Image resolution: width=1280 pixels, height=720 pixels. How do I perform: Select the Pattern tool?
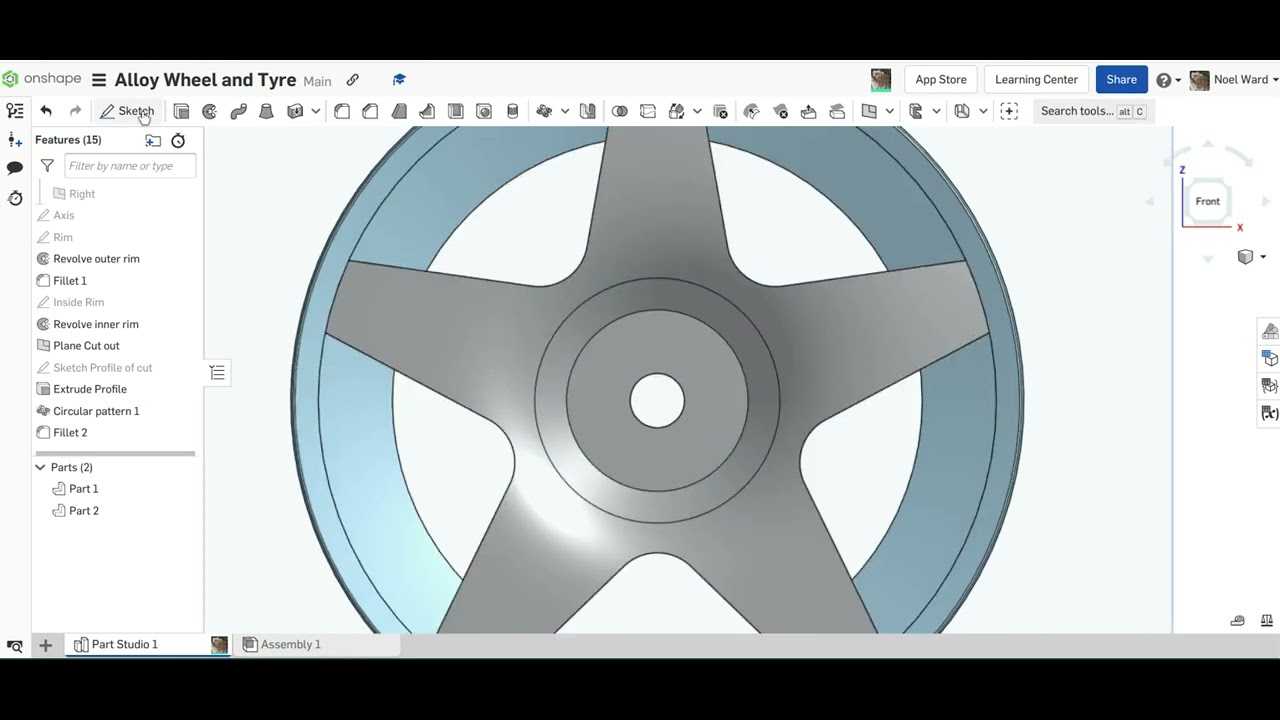[544, 111]
